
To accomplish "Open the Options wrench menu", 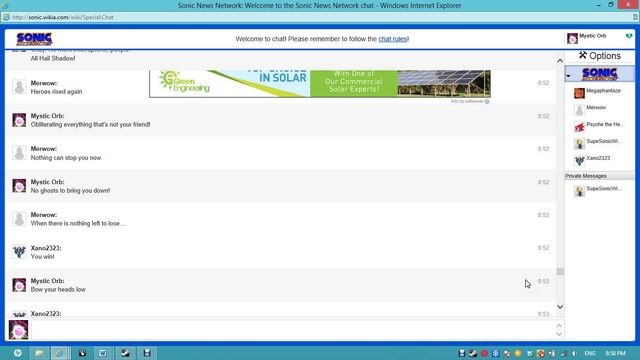I will [x=600, y=56].
